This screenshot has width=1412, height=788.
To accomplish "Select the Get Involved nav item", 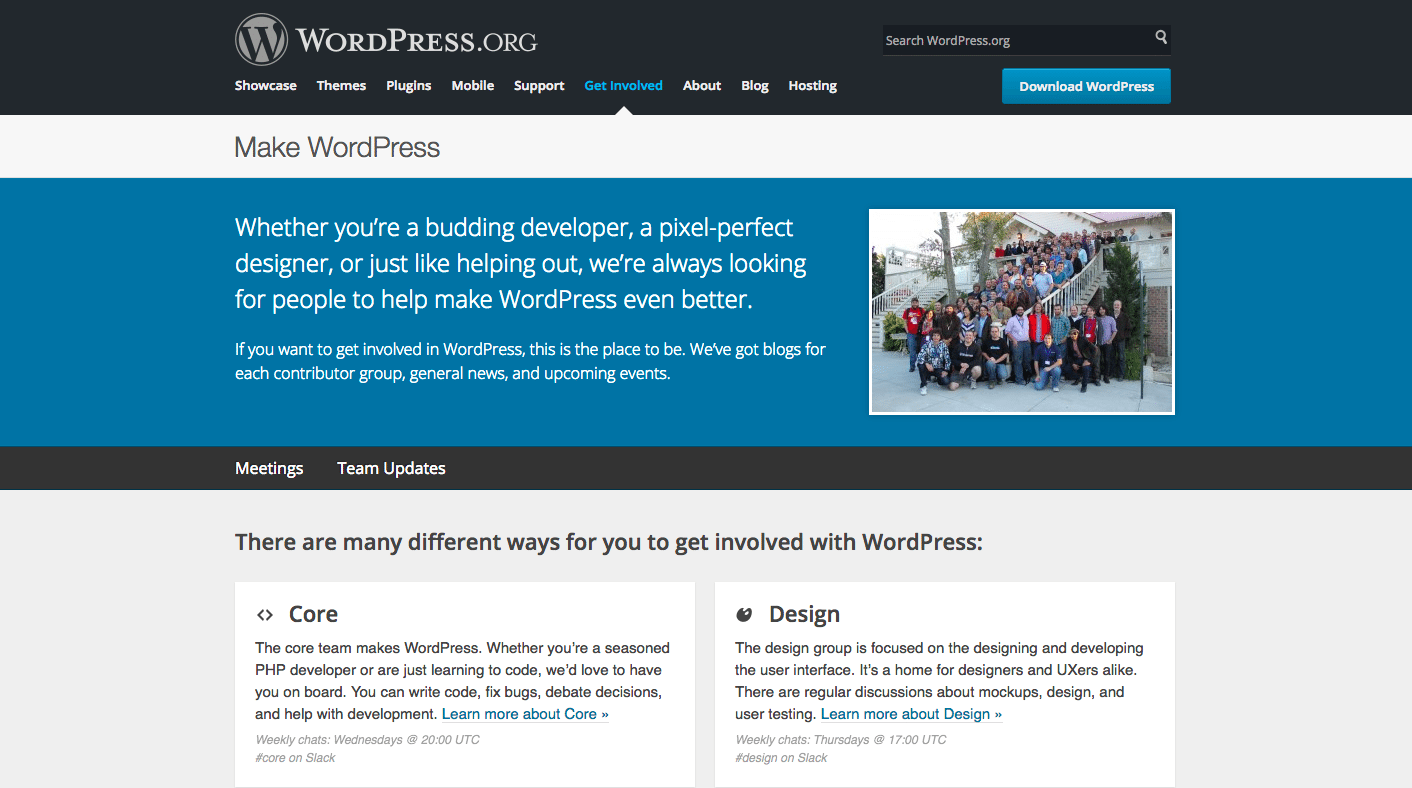I will point(623,85).
